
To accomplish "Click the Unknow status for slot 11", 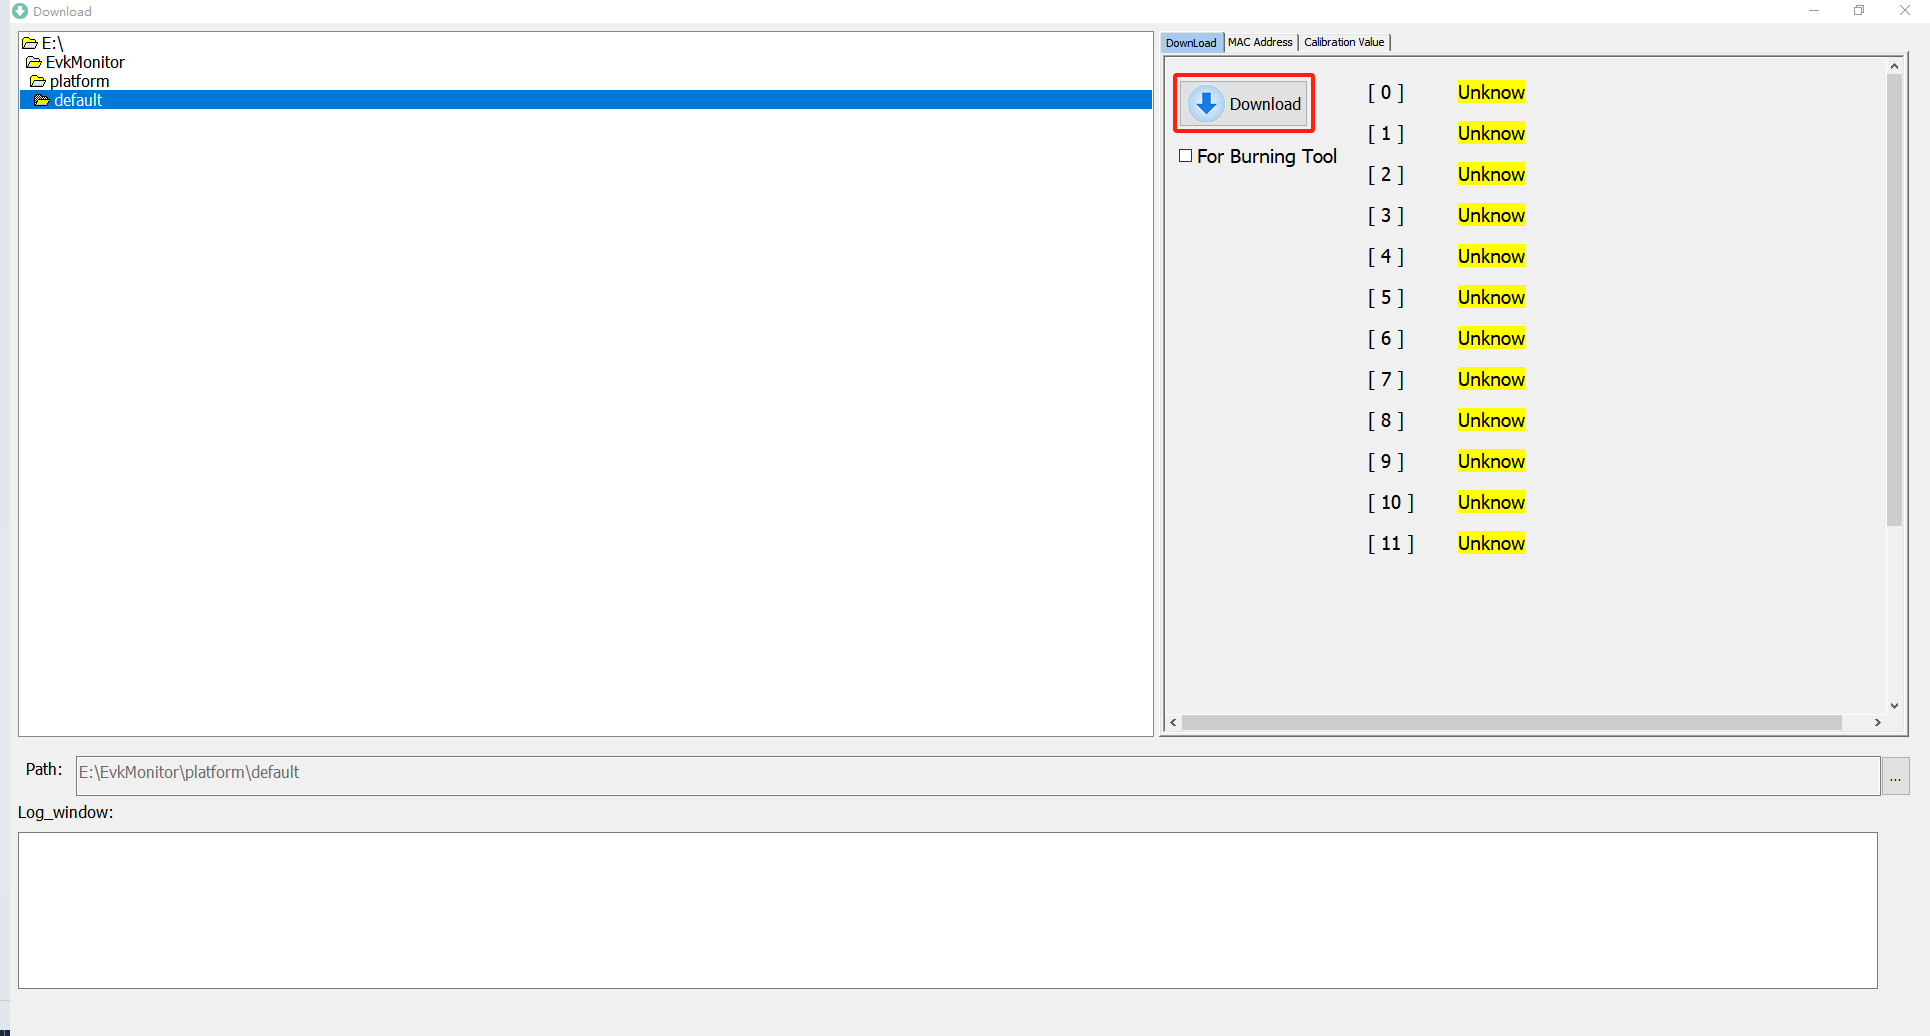I will click(x=1490, y=544).
